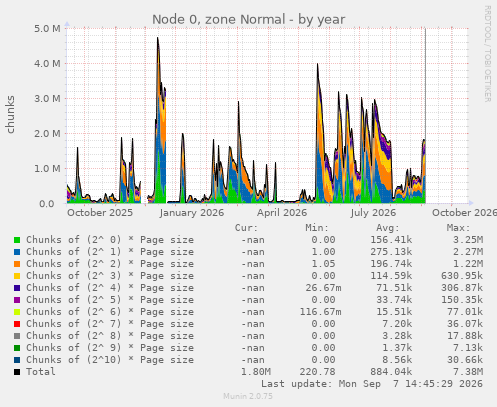
Task: Click the 'April 2026' x-axis label
Action: coord(282,213)
